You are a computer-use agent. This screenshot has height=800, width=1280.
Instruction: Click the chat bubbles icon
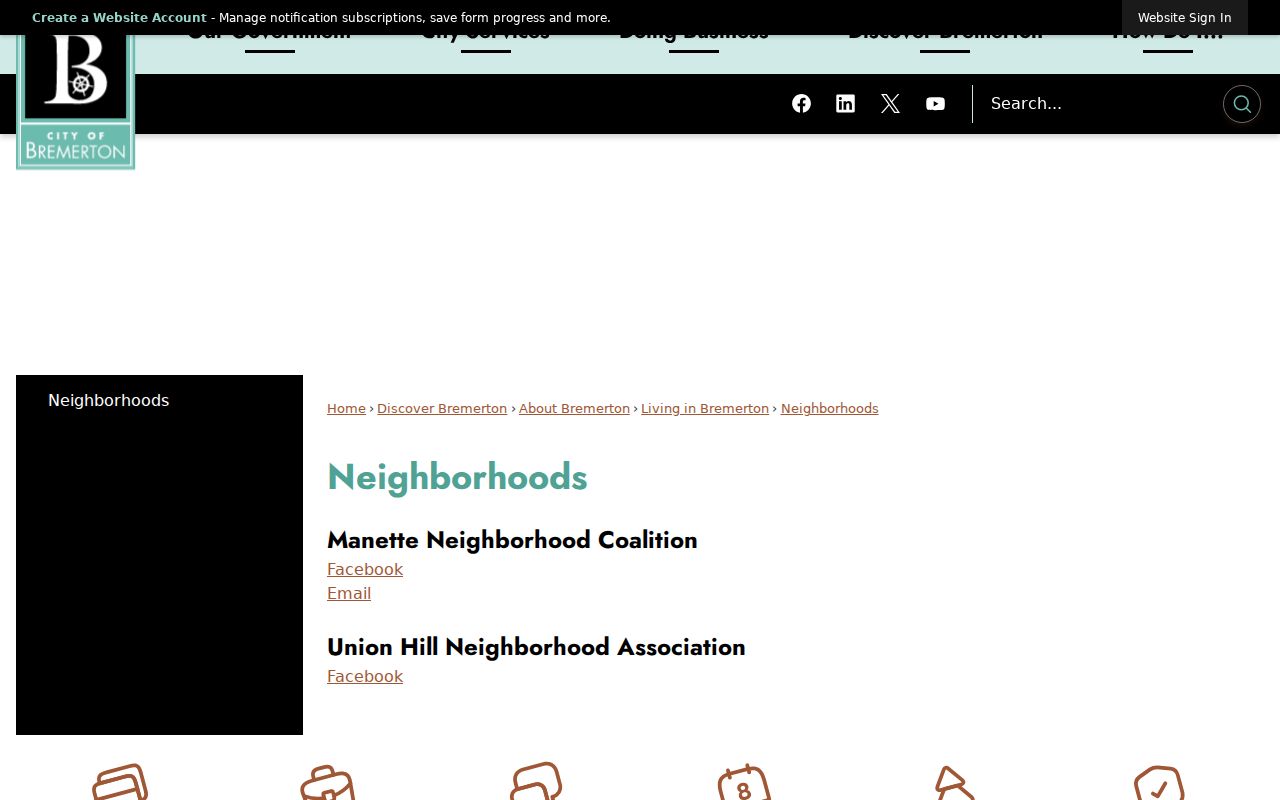pyautogui.click(x=536, y=782)
